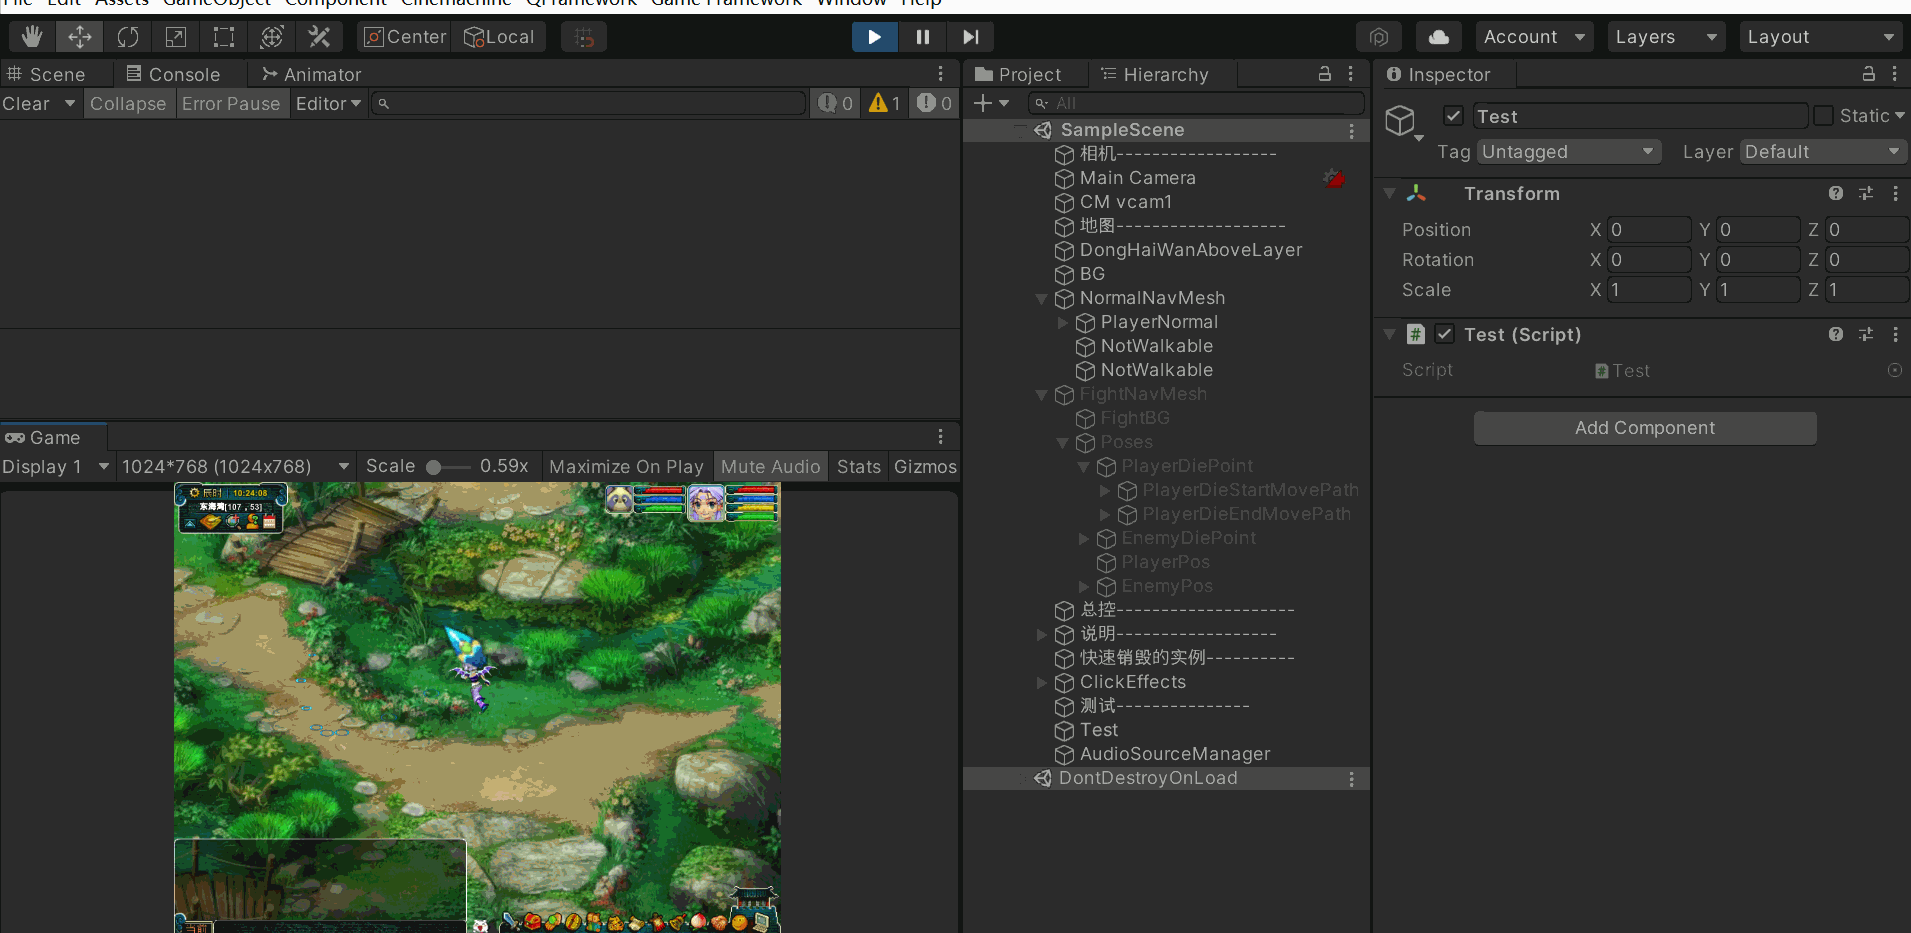
Task: Open SampleScene options menu
Action: coord(1351,131)
